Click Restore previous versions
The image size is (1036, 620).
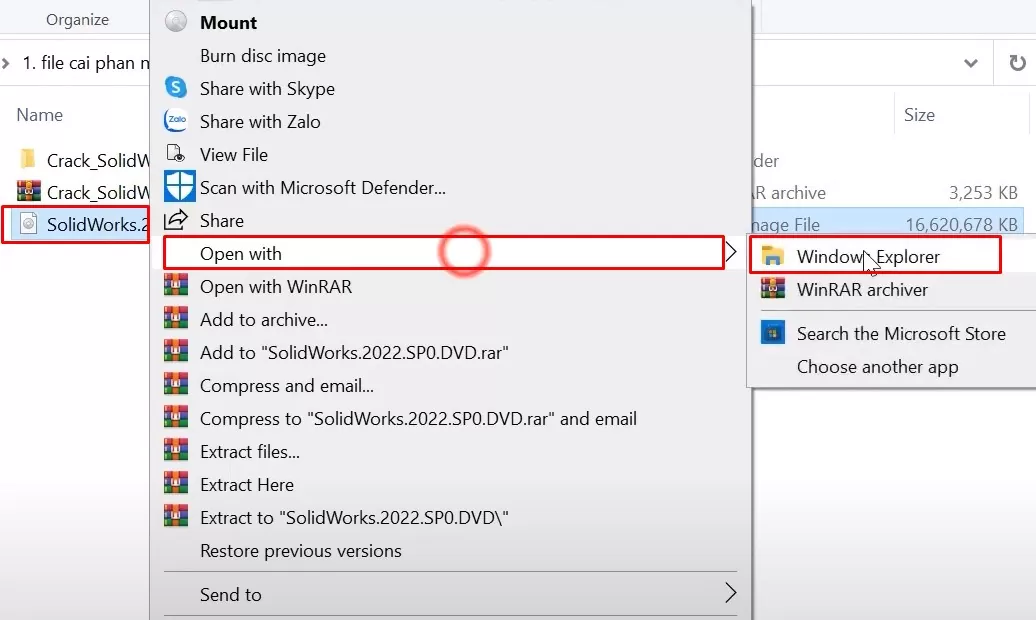(x=301, y=550)
